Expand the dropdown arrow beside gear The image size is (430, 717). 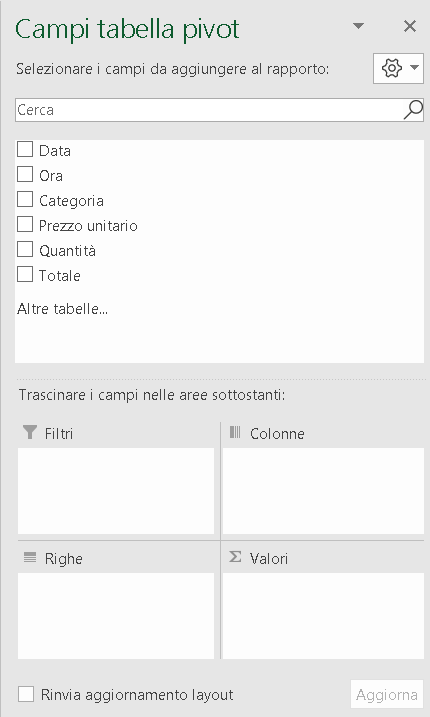(414, 68)
